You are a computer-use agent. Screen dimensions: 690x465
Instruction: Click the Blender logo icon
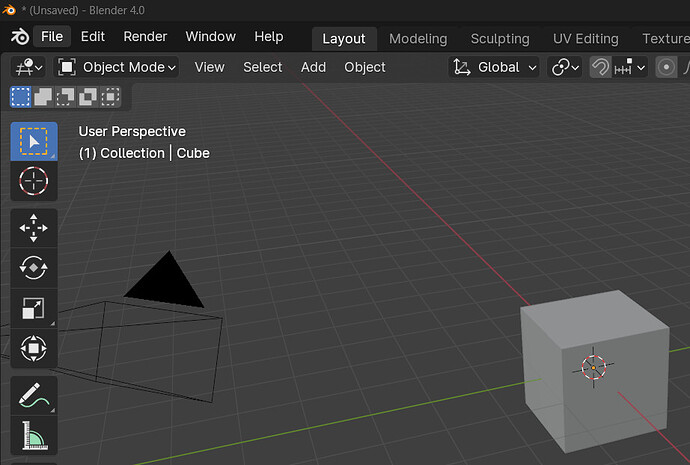19,37
